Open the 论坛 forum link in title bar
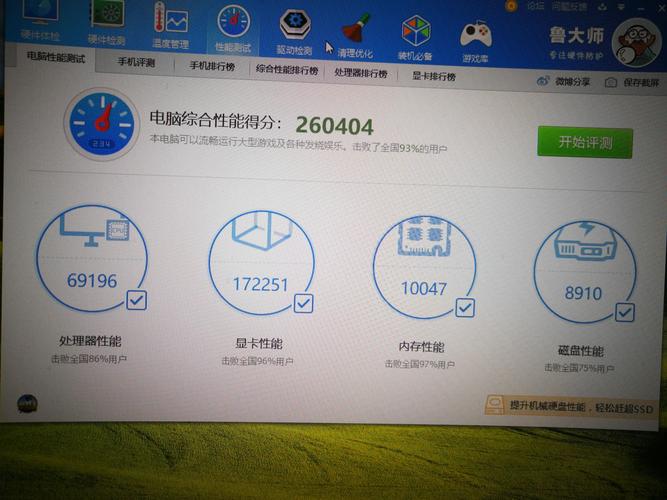 (x=536, y=6)
